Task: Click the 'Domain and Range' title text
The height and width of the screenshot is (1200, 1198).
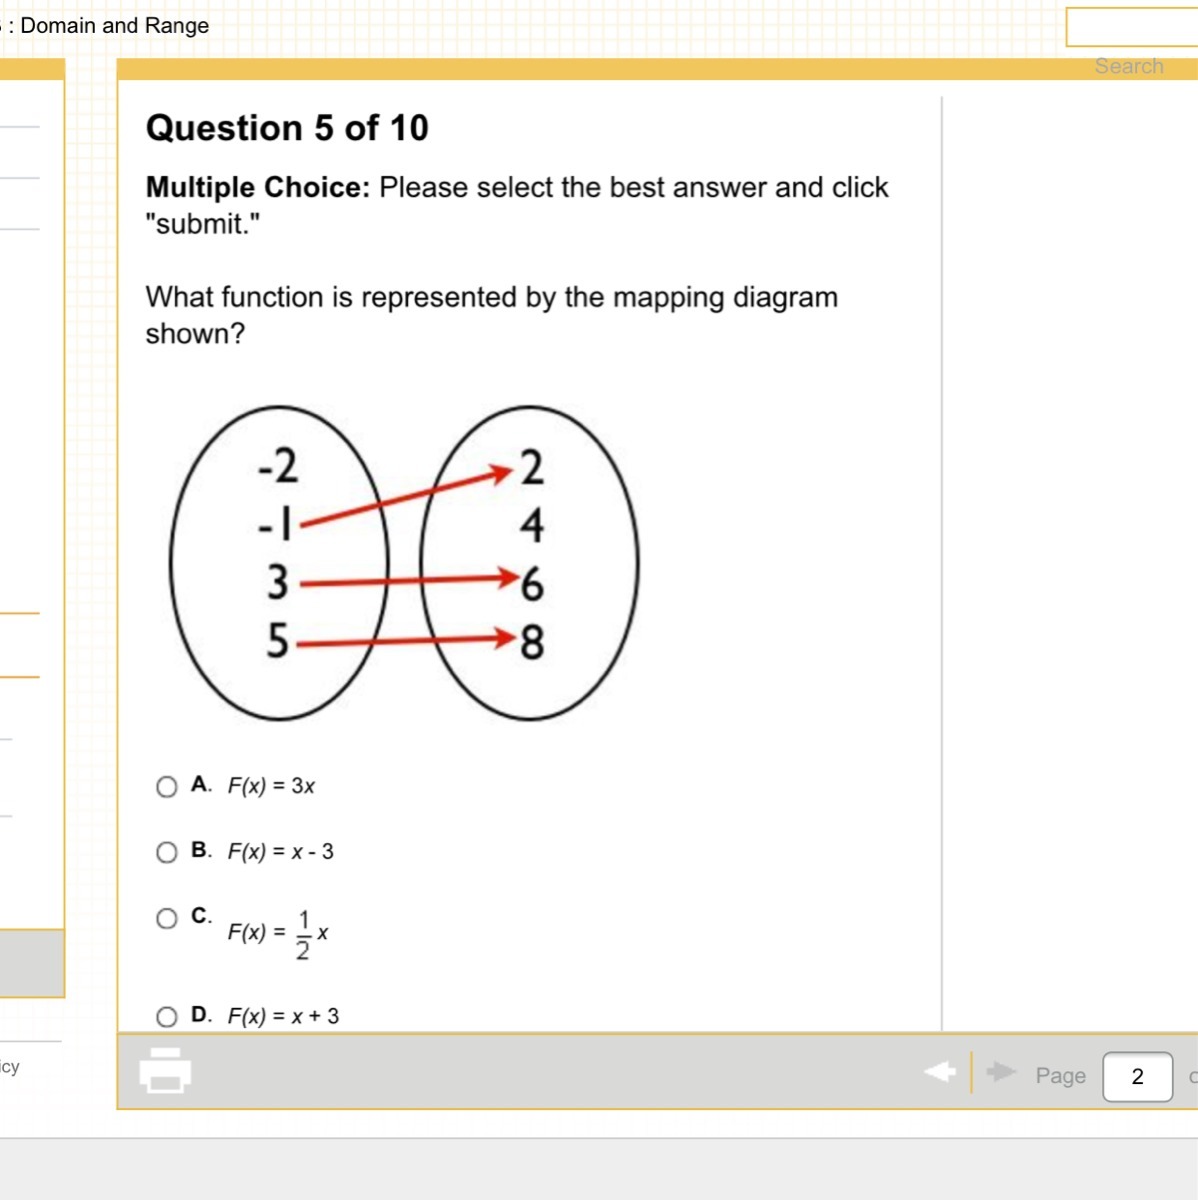Action: (x=115, y=26)
